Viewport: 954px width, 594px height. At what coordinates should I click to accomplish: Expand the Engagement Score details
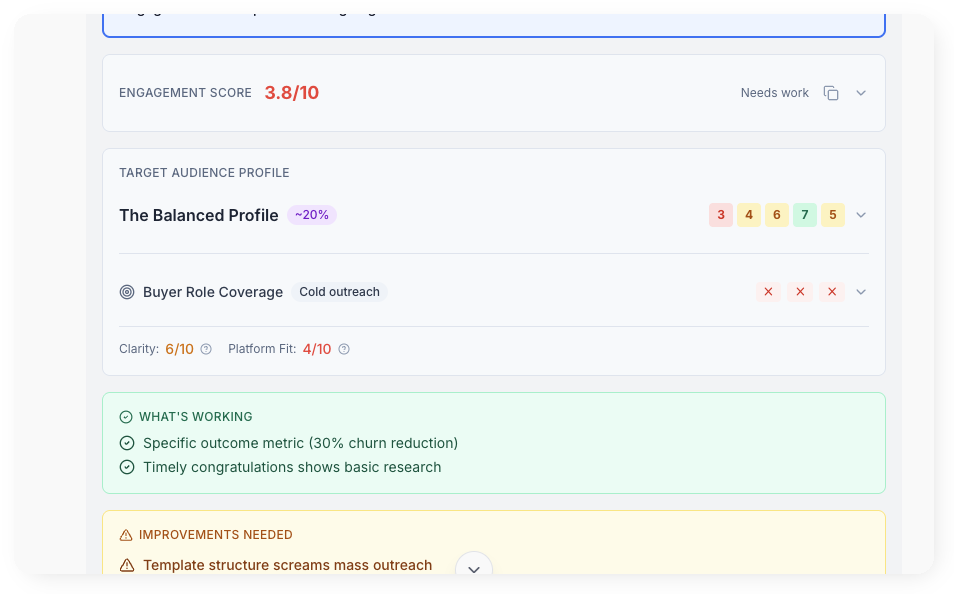pos(860,92)
